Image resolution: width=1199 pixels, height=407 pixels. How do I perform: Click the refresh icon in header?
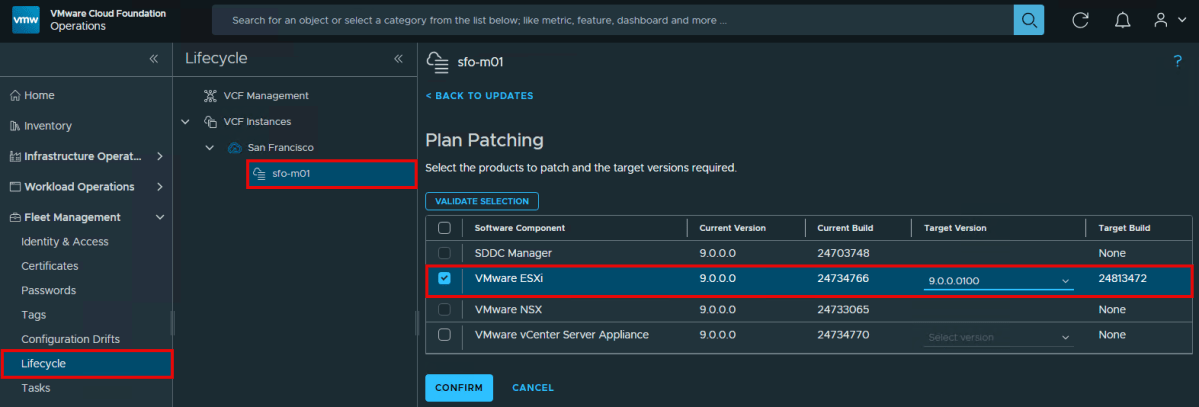coord(1080,20)
